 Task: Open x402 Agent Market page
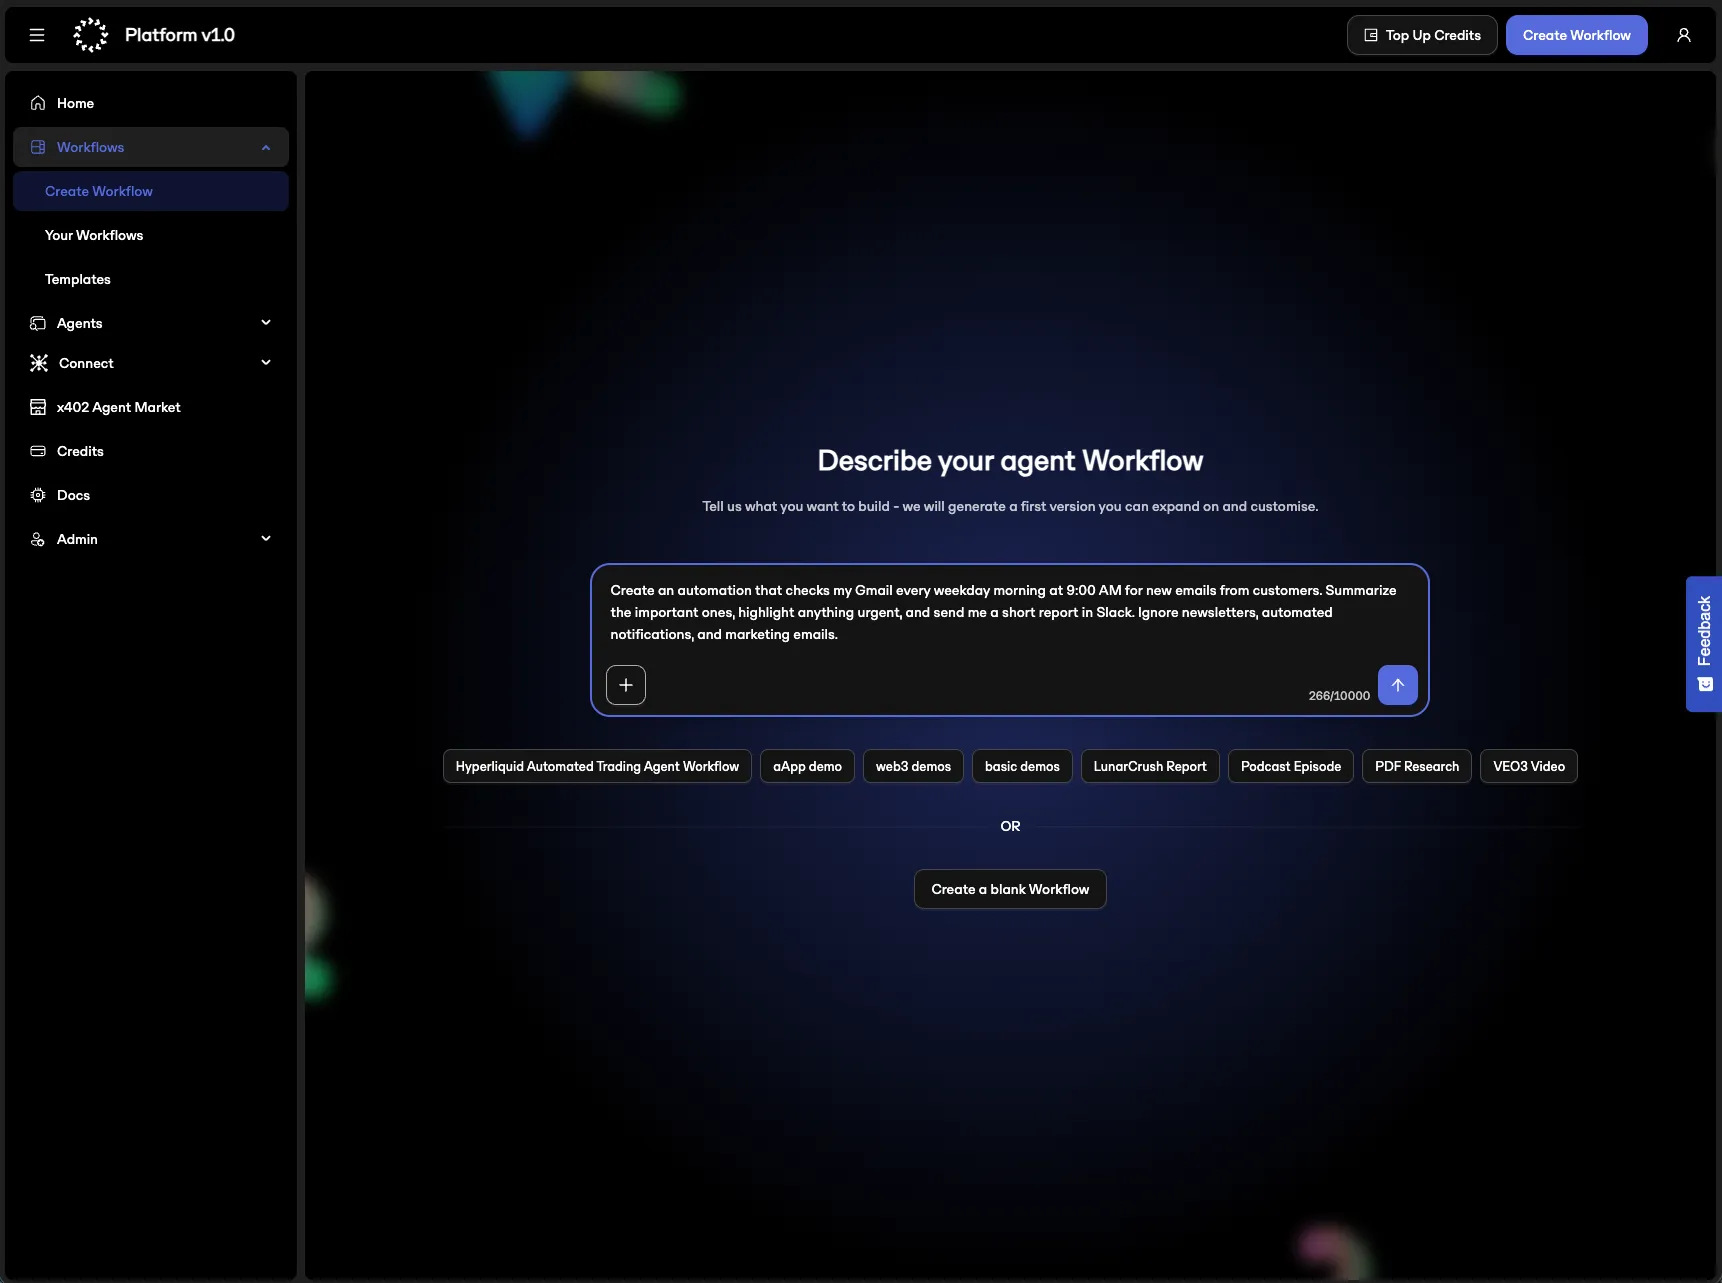151,407
